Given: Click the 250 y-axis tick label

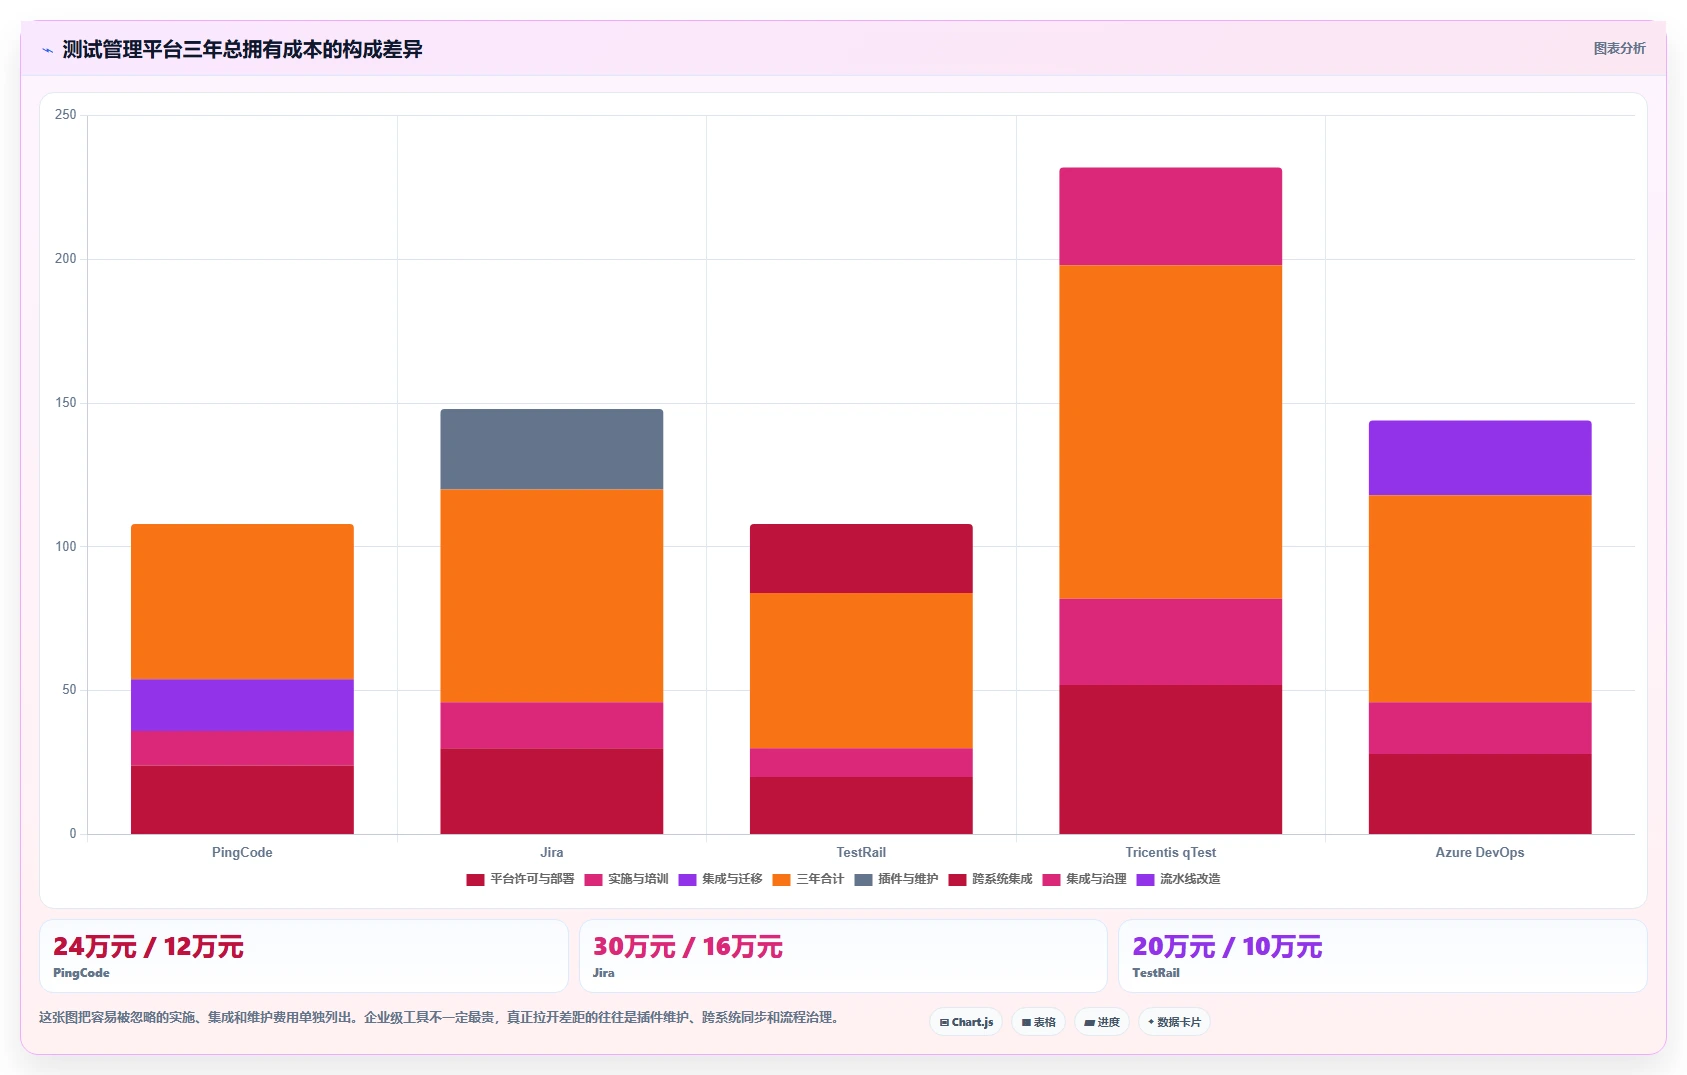Looking at the screenshot, I should 66,115.
